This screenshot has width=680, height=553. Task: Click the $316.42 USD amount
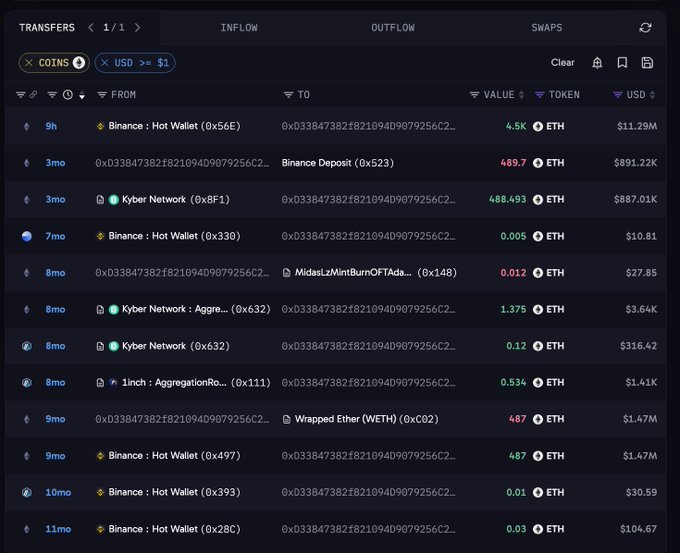pyautogui.click(x=638, y=346)
